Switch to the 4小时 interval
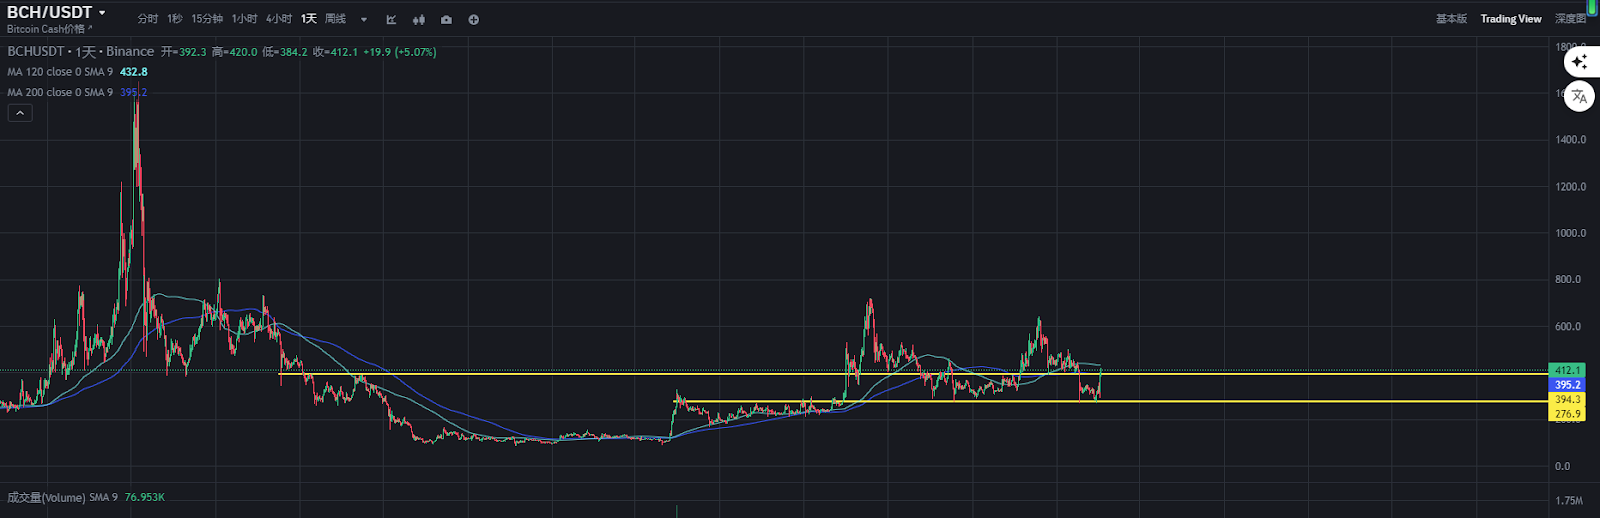Screen dimensions: 1600x518 279,19
